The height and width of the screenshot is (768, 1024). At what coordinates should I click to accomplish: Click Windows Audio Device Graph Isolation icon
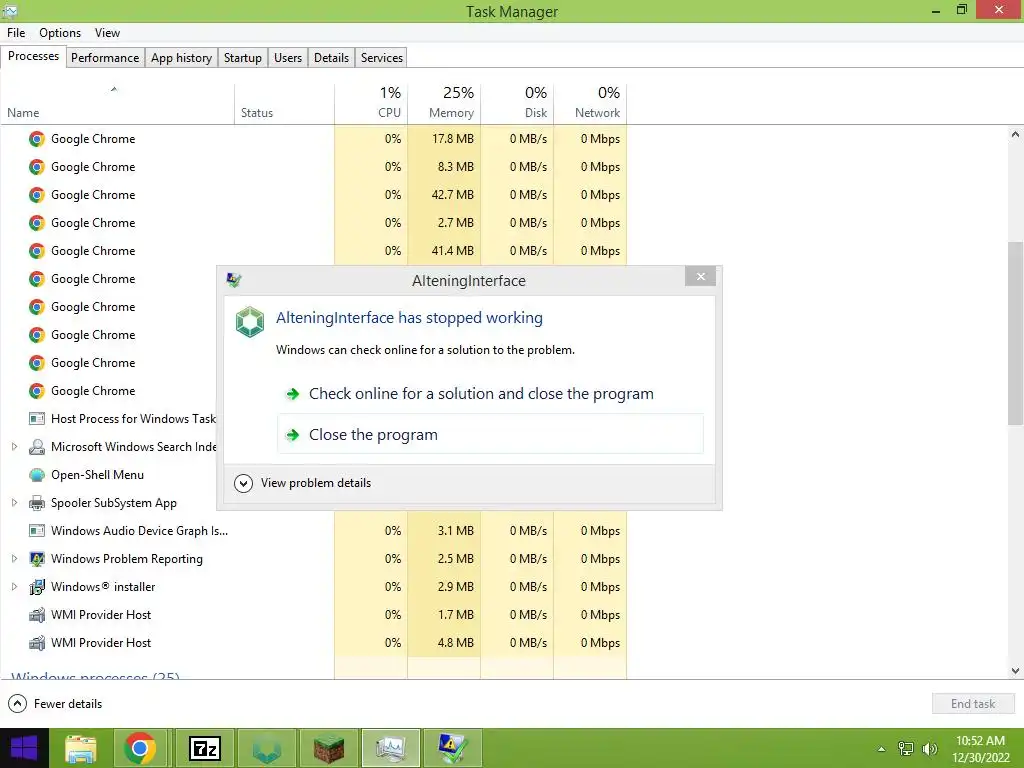tap(37, 531)
